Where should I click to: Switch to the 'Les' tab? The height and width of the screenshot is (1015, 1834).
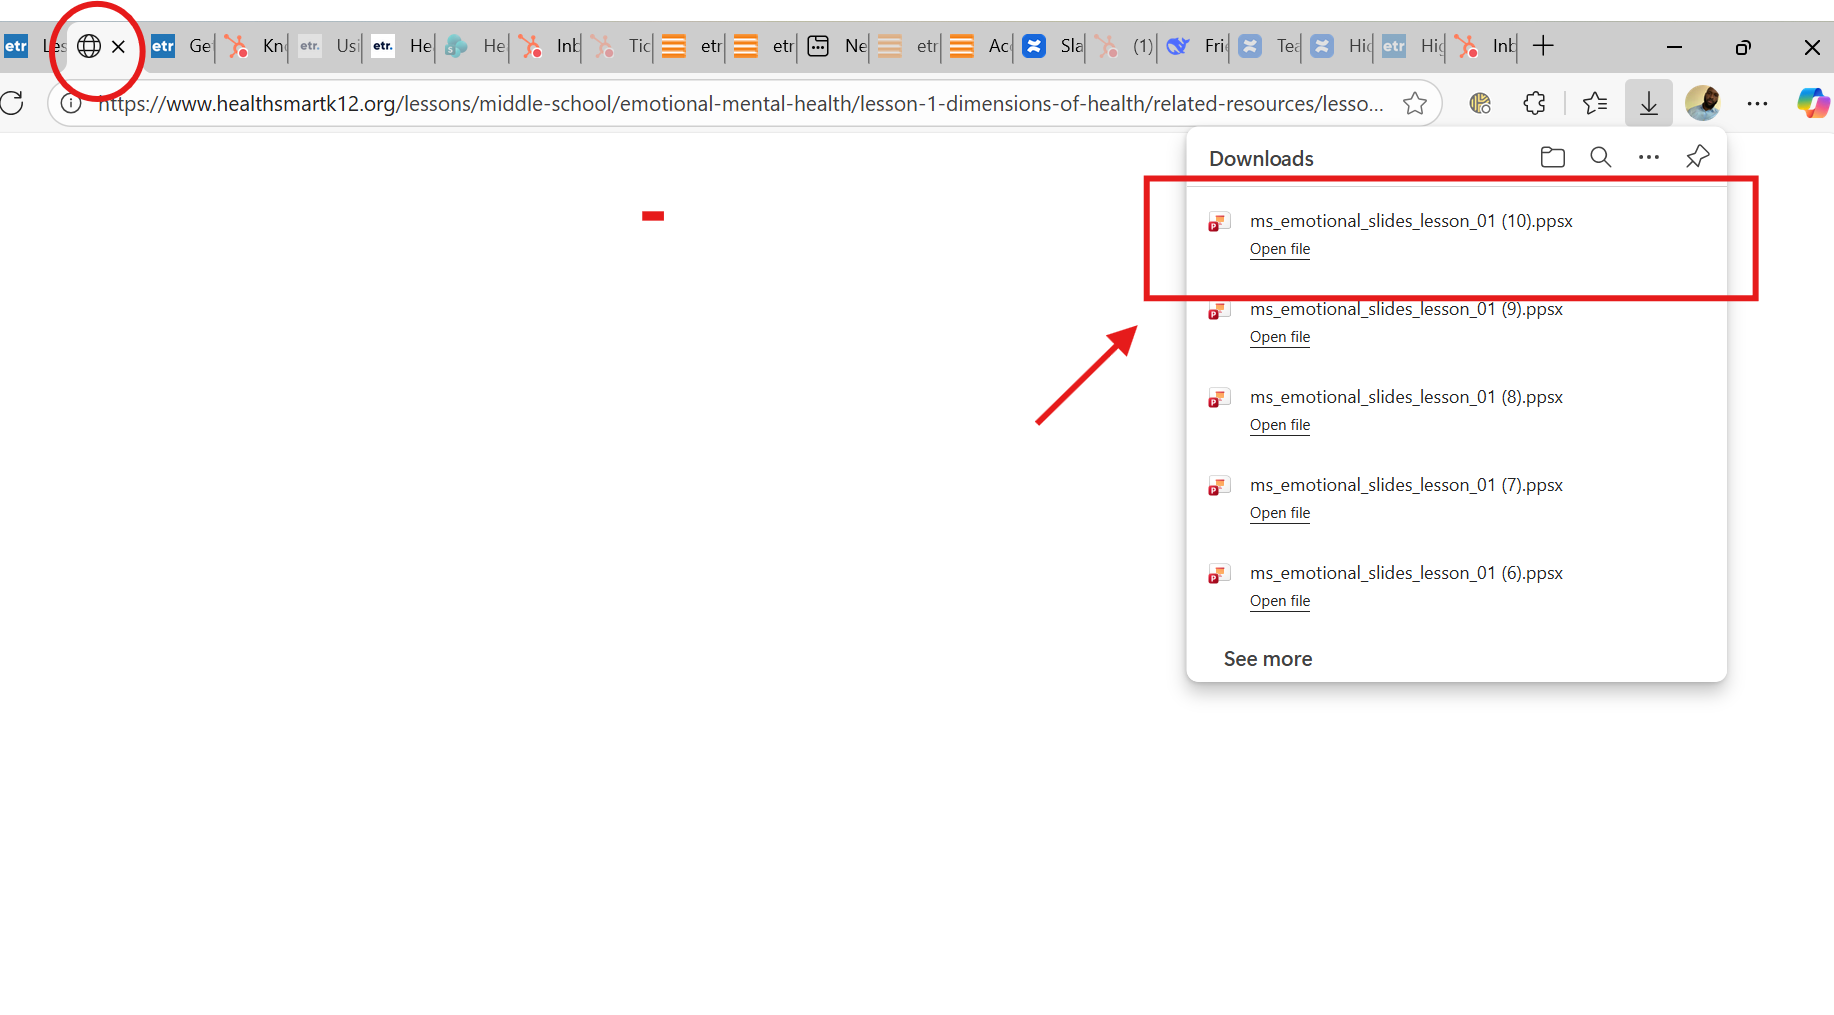[x=33, y=46]
